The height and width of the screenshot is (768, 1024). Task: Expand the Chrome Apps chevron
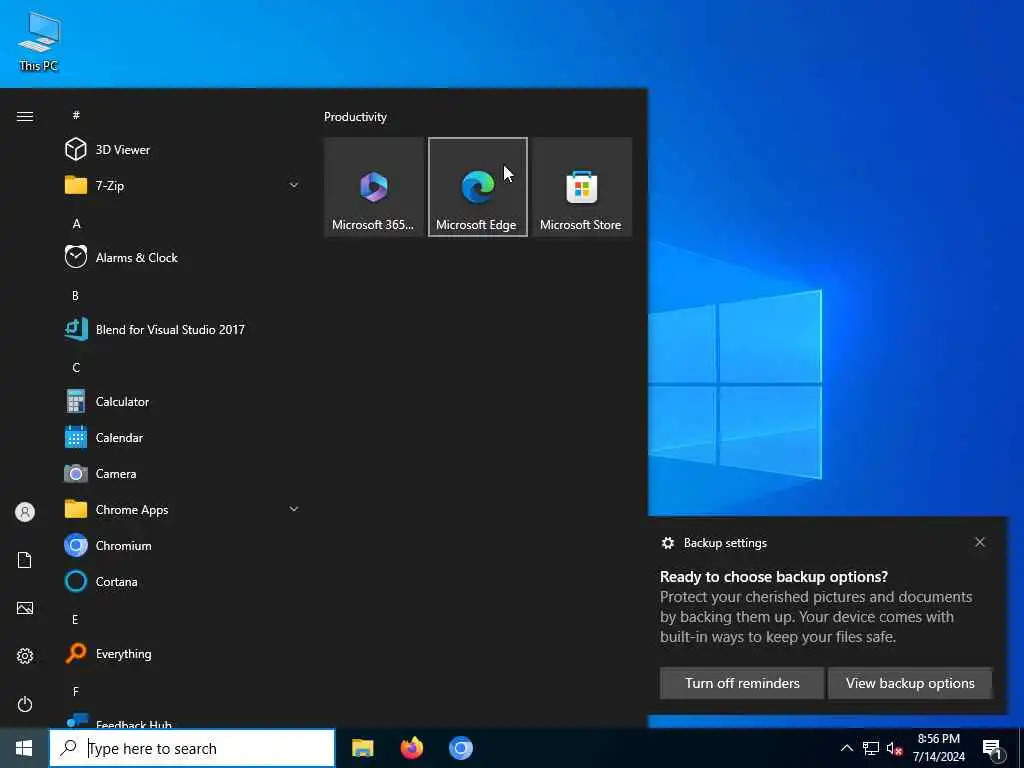pyautogui.click(x=294, y=509)
